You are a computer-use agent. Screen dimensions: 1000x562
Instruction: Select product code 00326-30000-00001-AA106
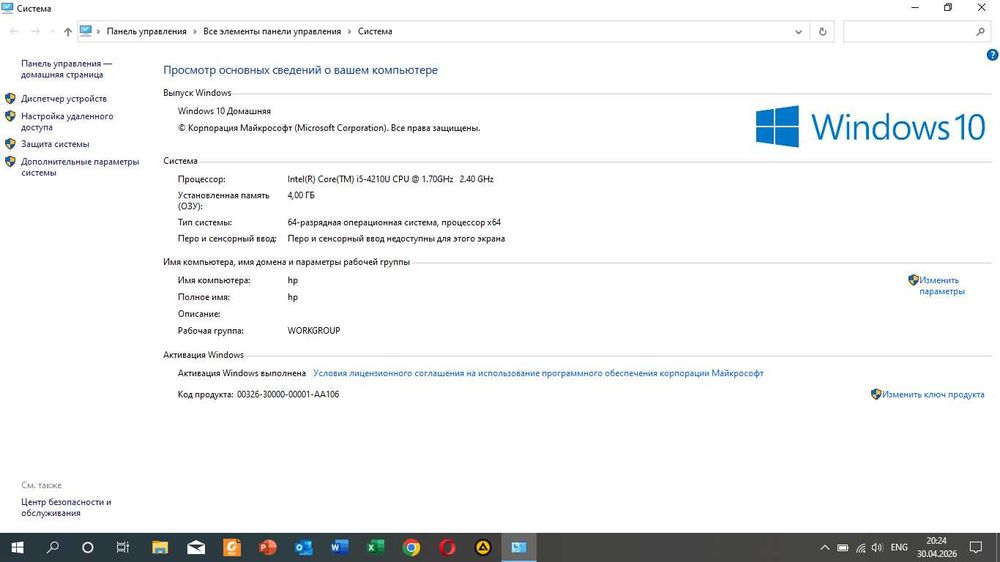point(288,394)
